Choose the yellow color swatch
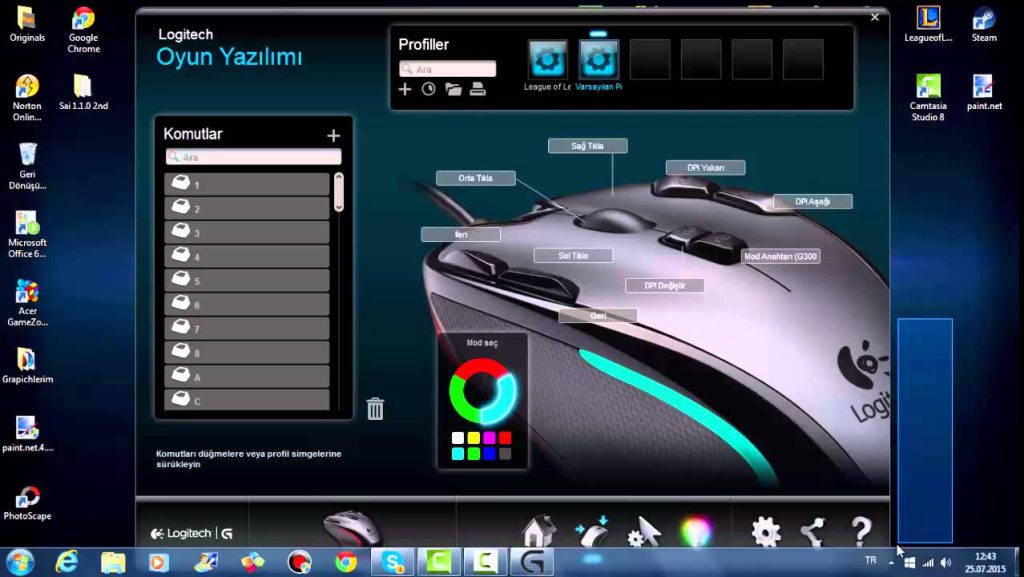 pyautogui.click(x=473, y=438)
